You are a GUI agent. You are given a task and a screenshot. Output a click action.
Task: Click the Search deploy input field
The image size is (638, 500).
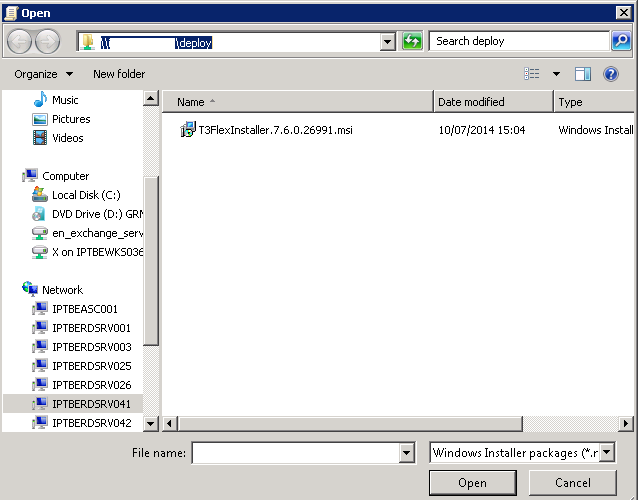coord(519,41)
